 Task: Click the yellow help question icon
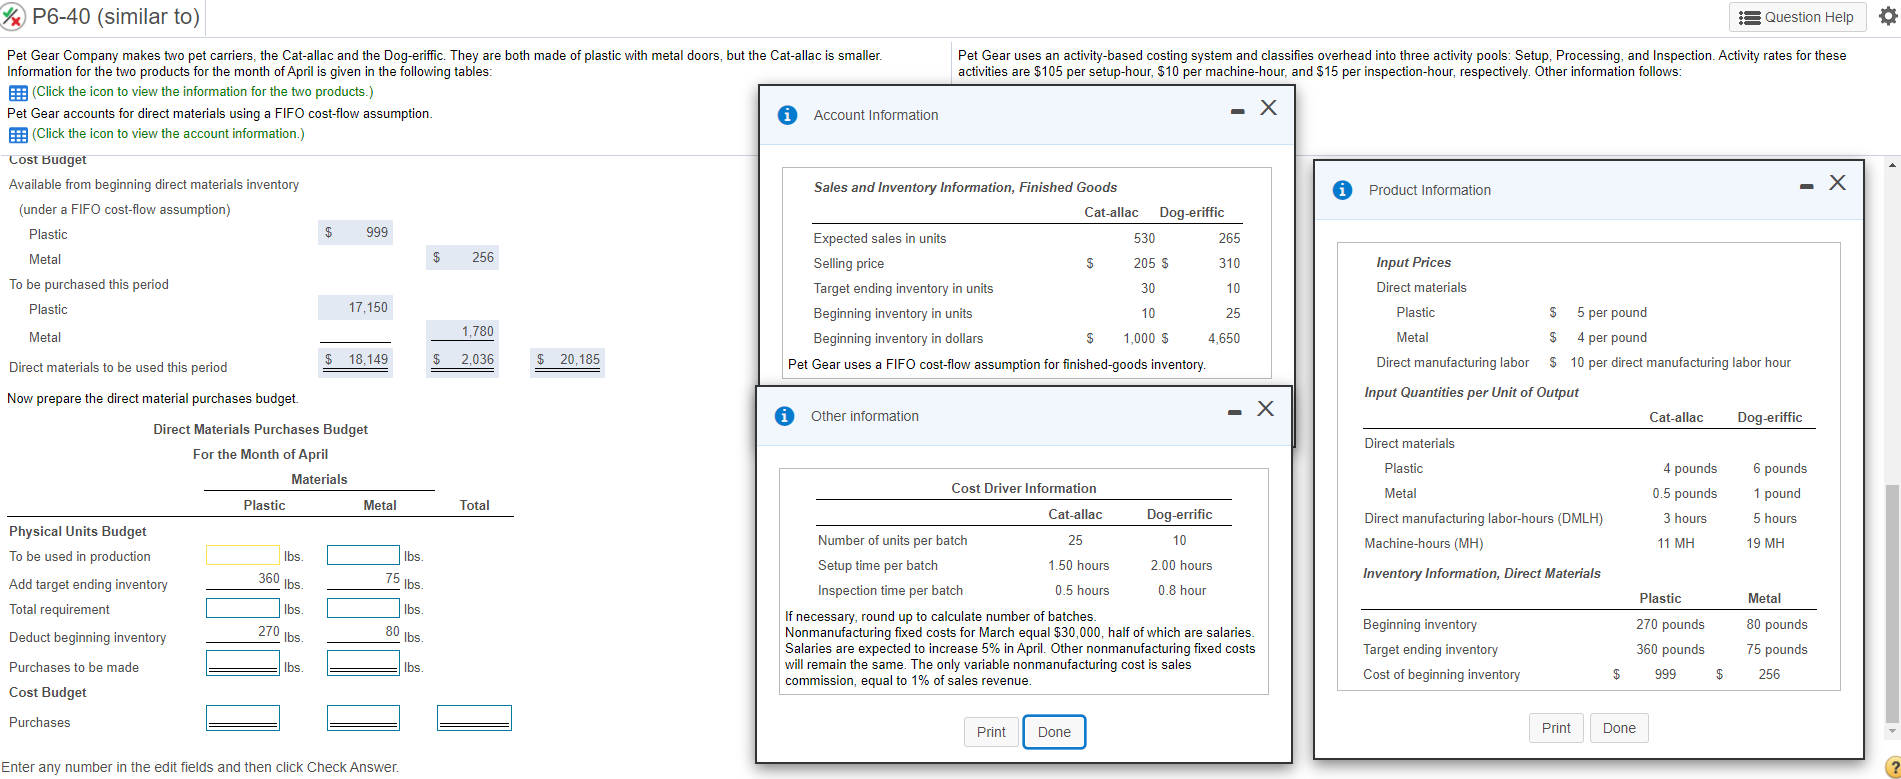point(1891,768)
